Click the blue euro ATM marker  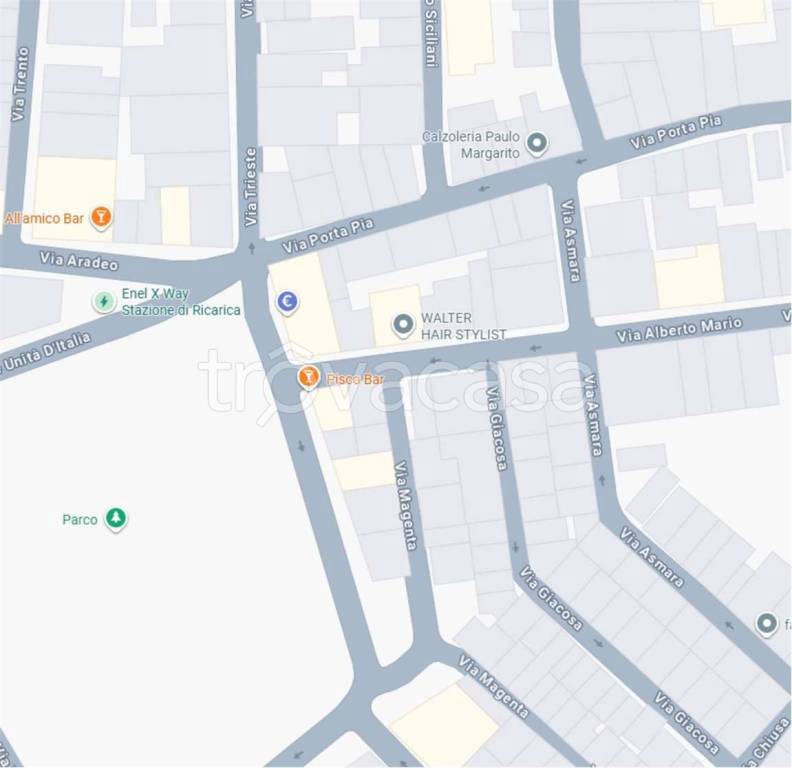tap(287, 302)
